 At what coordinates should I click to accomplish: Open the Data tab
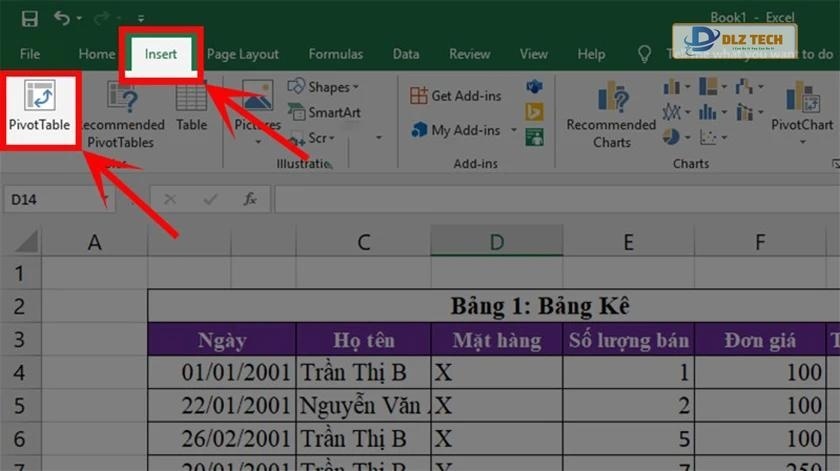406,54
